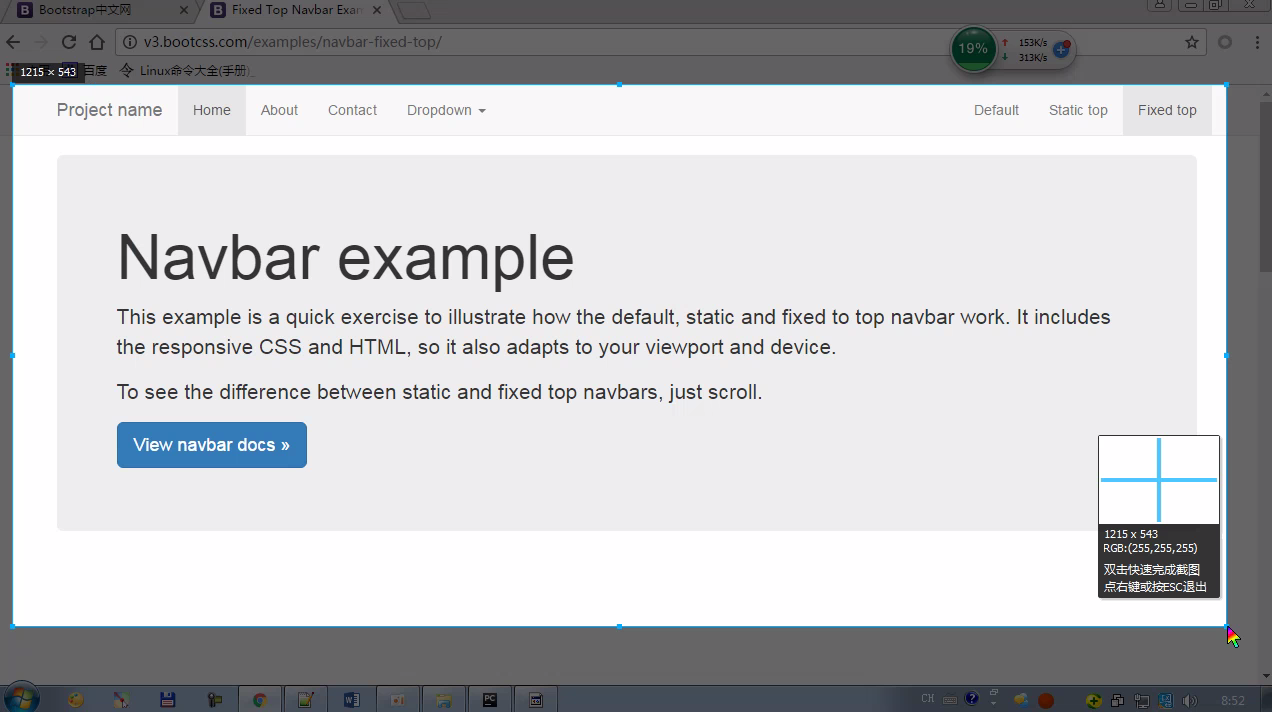Bookmark this page with the star icon

[x=1191, y=42]
